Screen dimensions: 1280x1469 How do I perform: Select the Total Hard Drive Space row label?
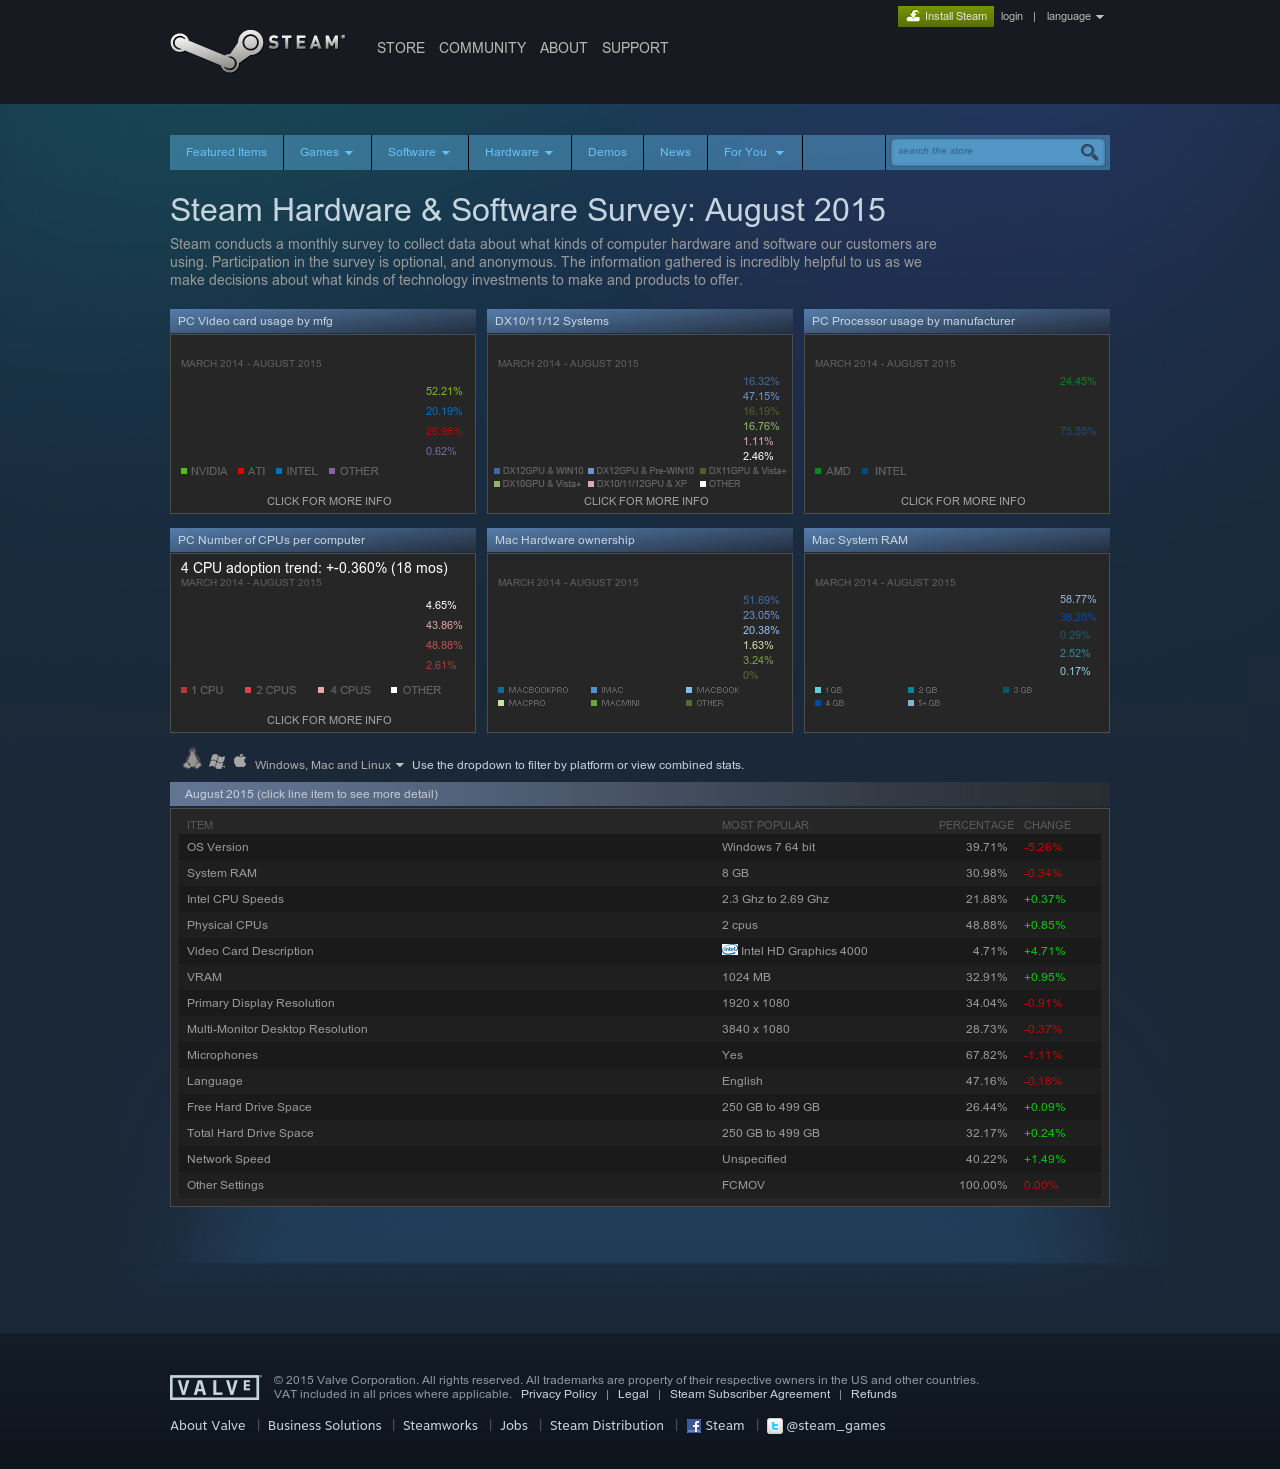pos(250,1133)
